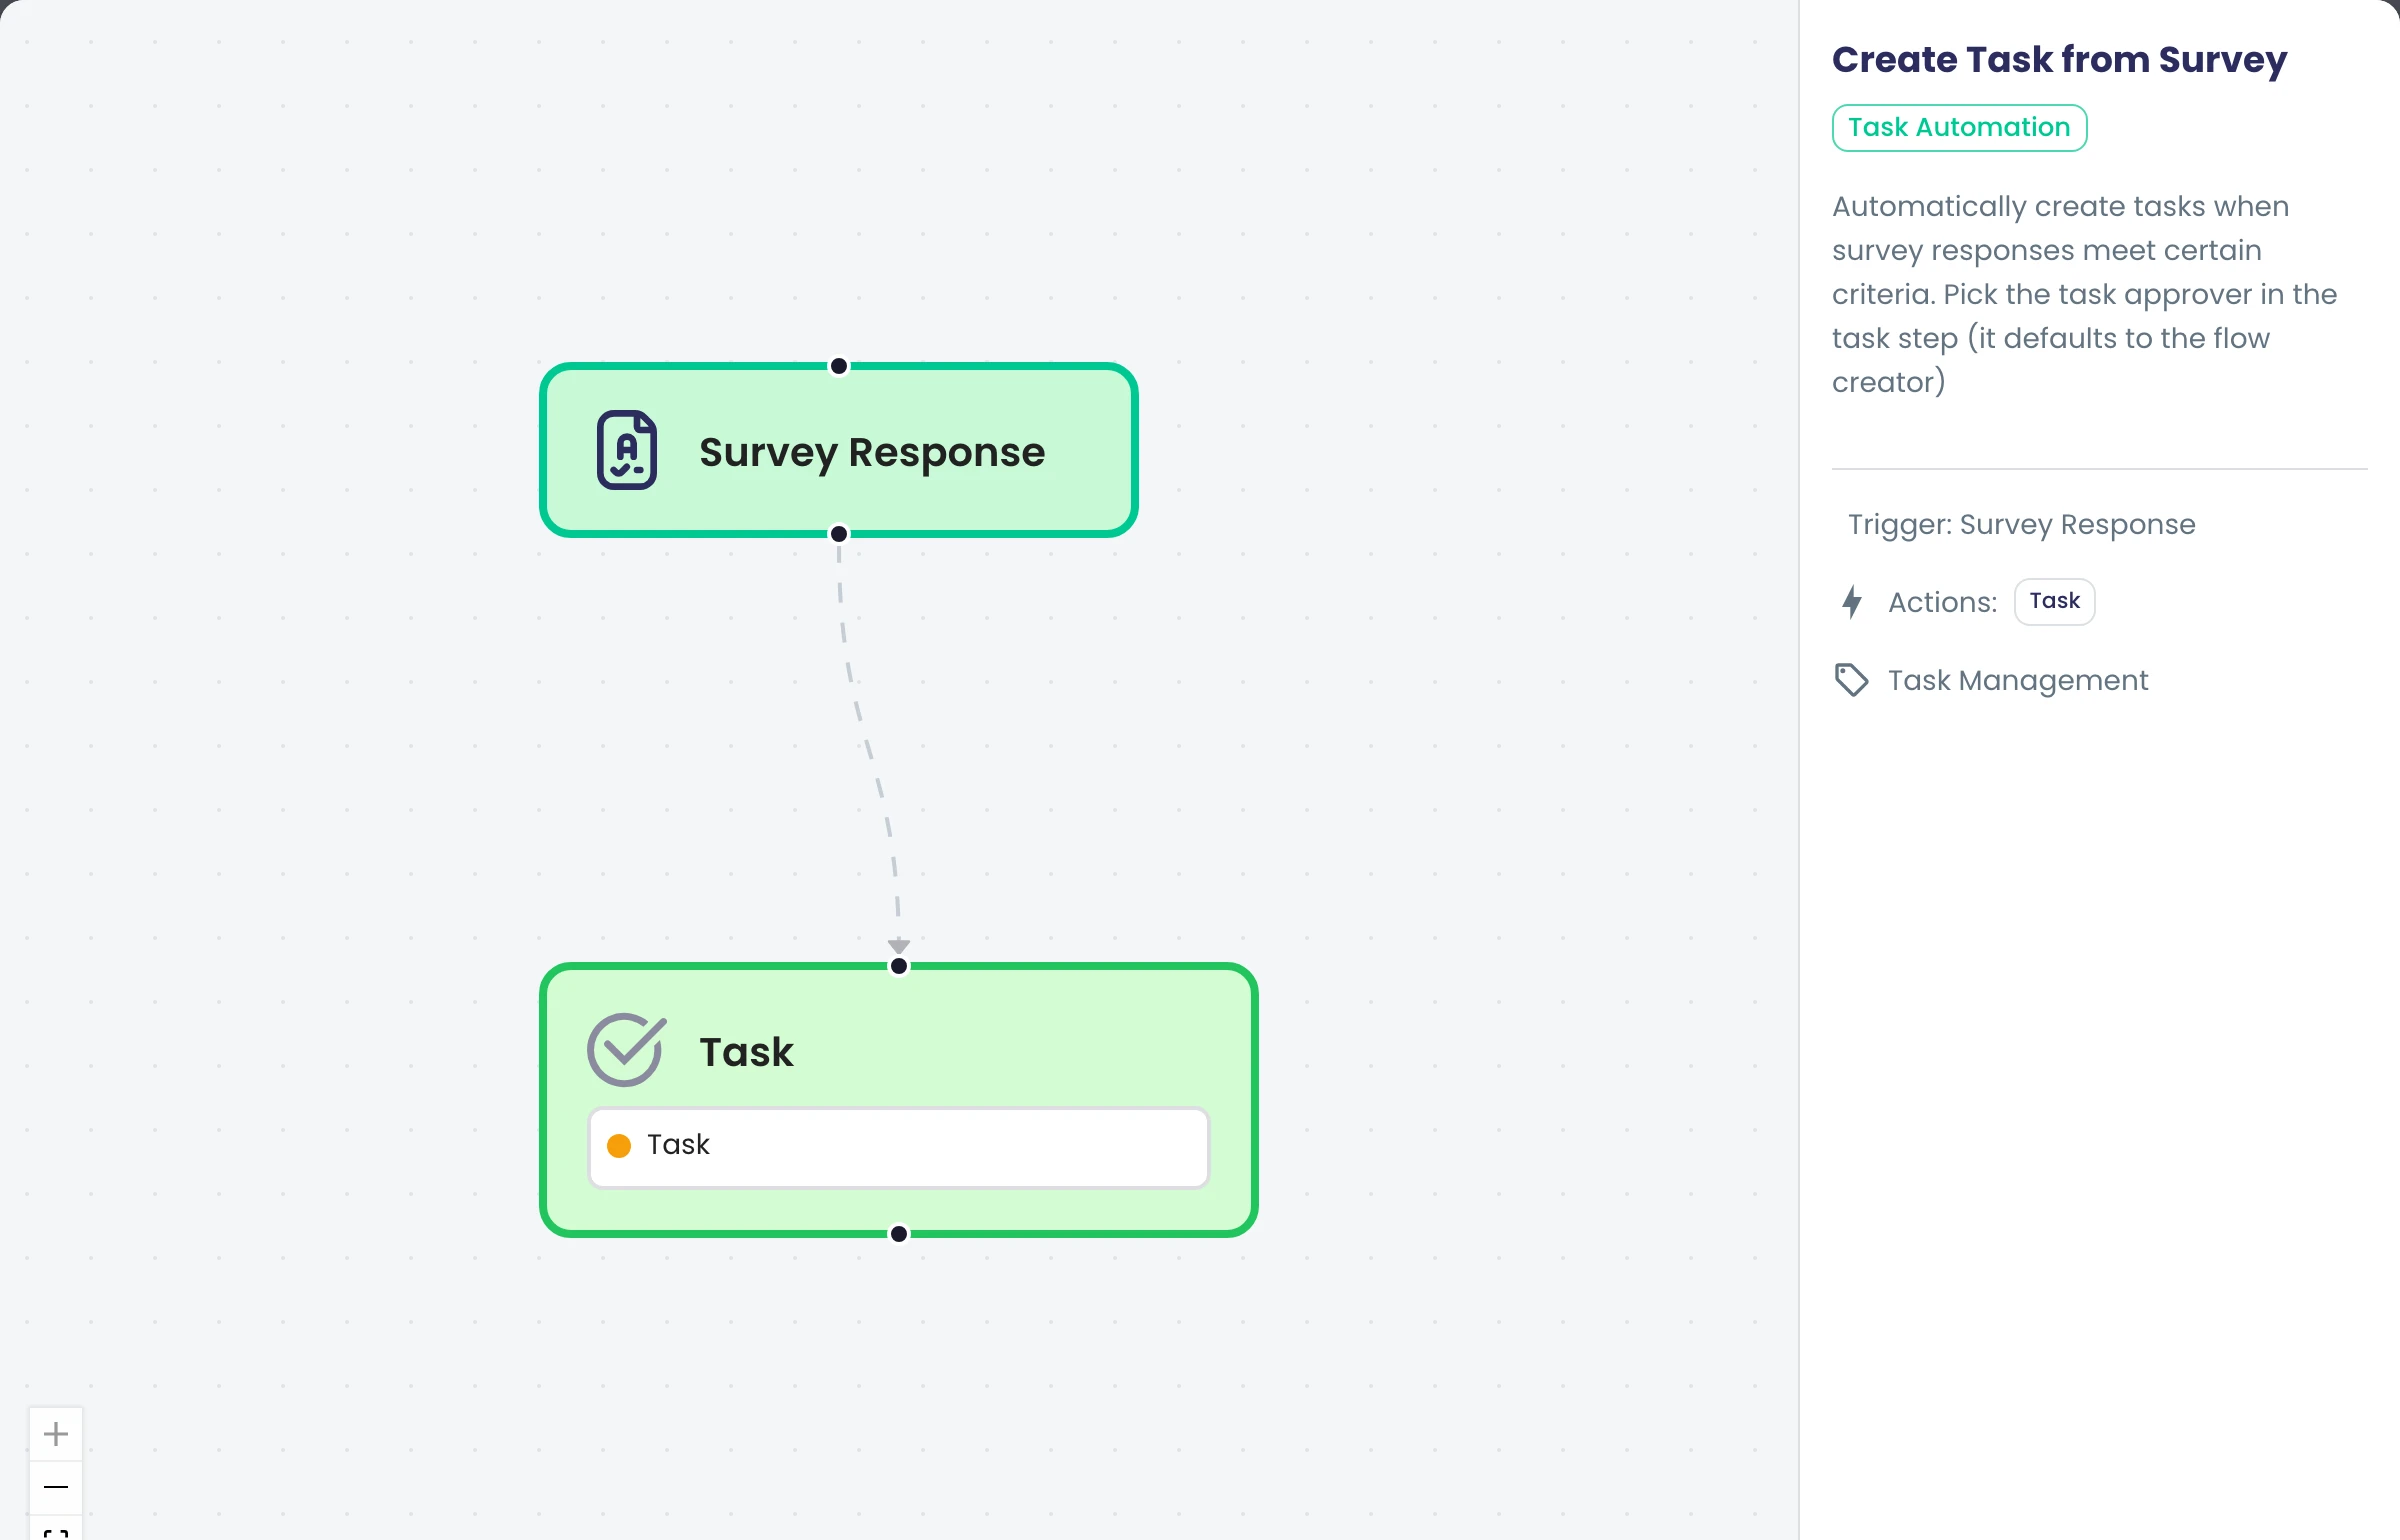Image resolution: width=2400 pixels, height=1540 pixels.
Task: Click the orange dot in Task row
Action: coord(619,1146)
